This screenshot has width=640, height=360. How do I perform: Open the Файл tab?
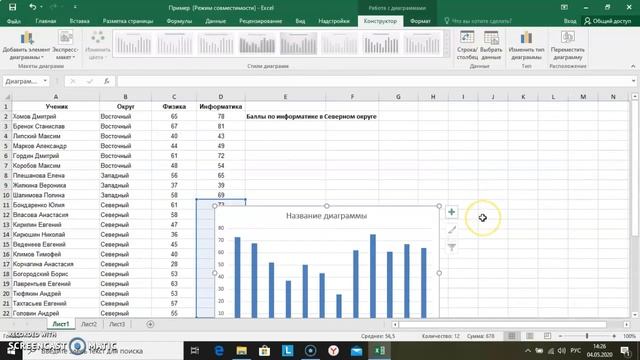coord(13,21)
